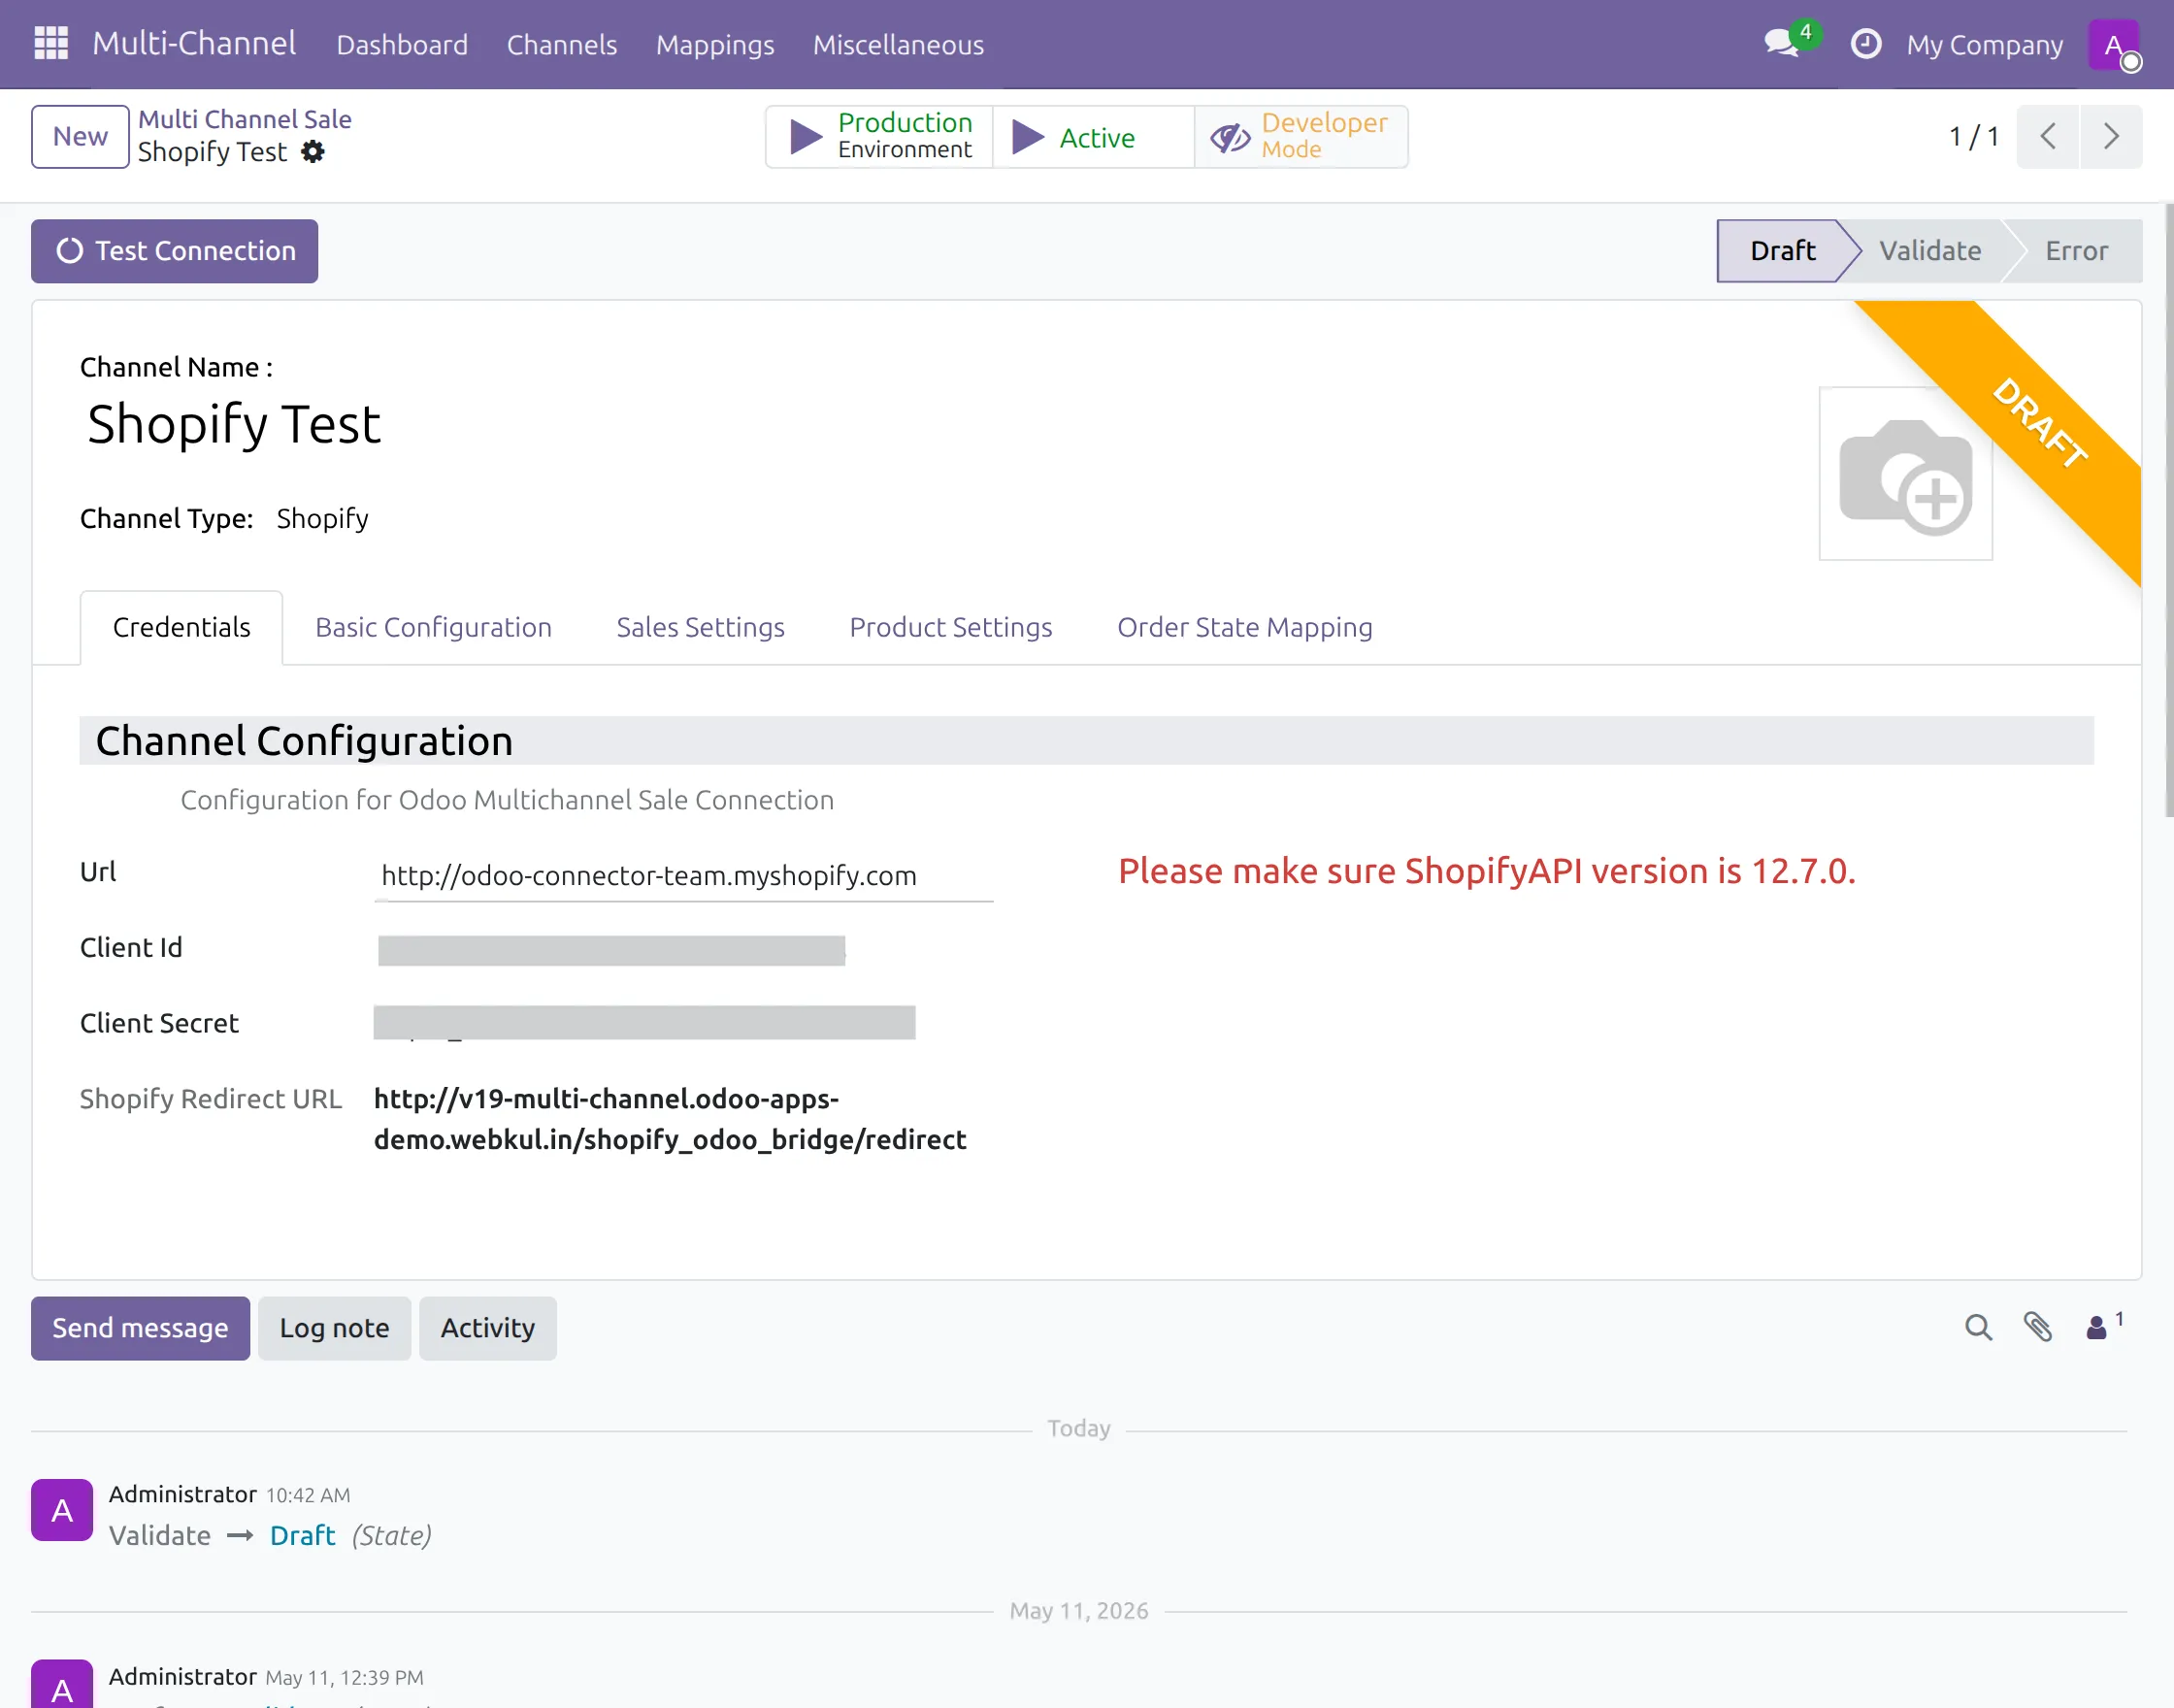
Task: Click the 10:42 AM message timestamp
Action: (308, 1495)
